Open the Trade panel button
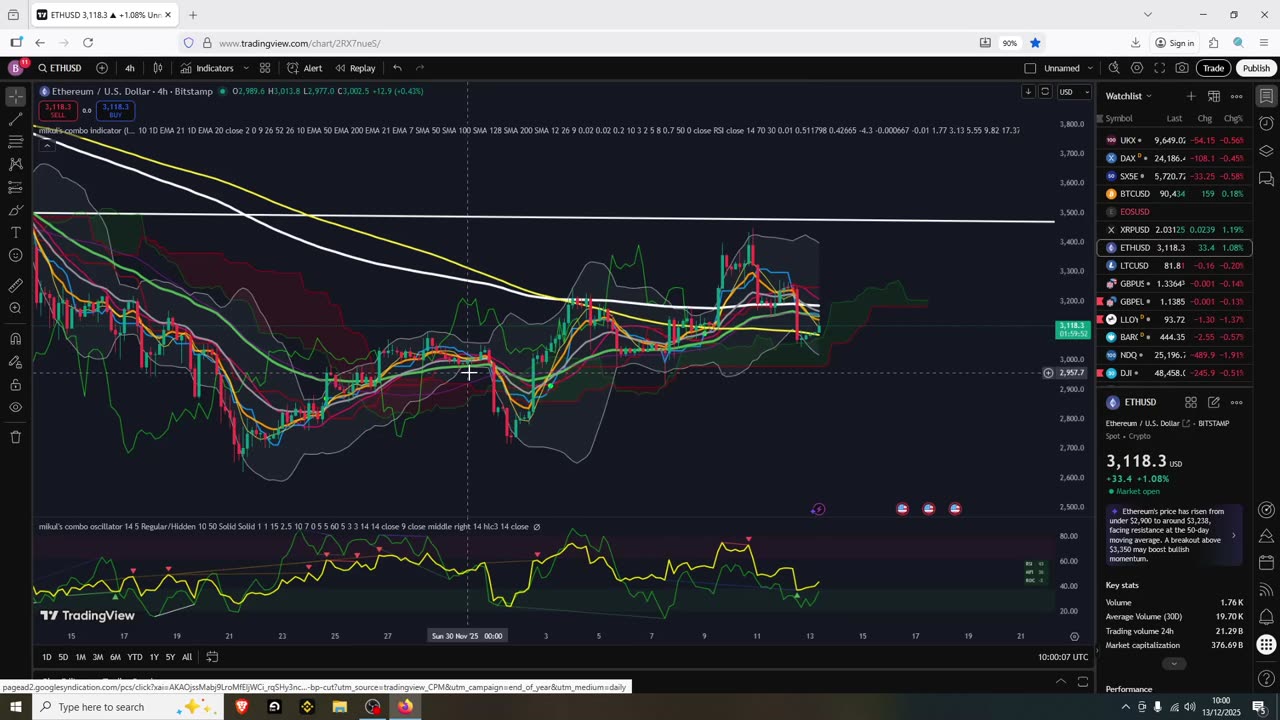The height and width of the screenshot is (720, 1280). click(x=1213, y=68)
